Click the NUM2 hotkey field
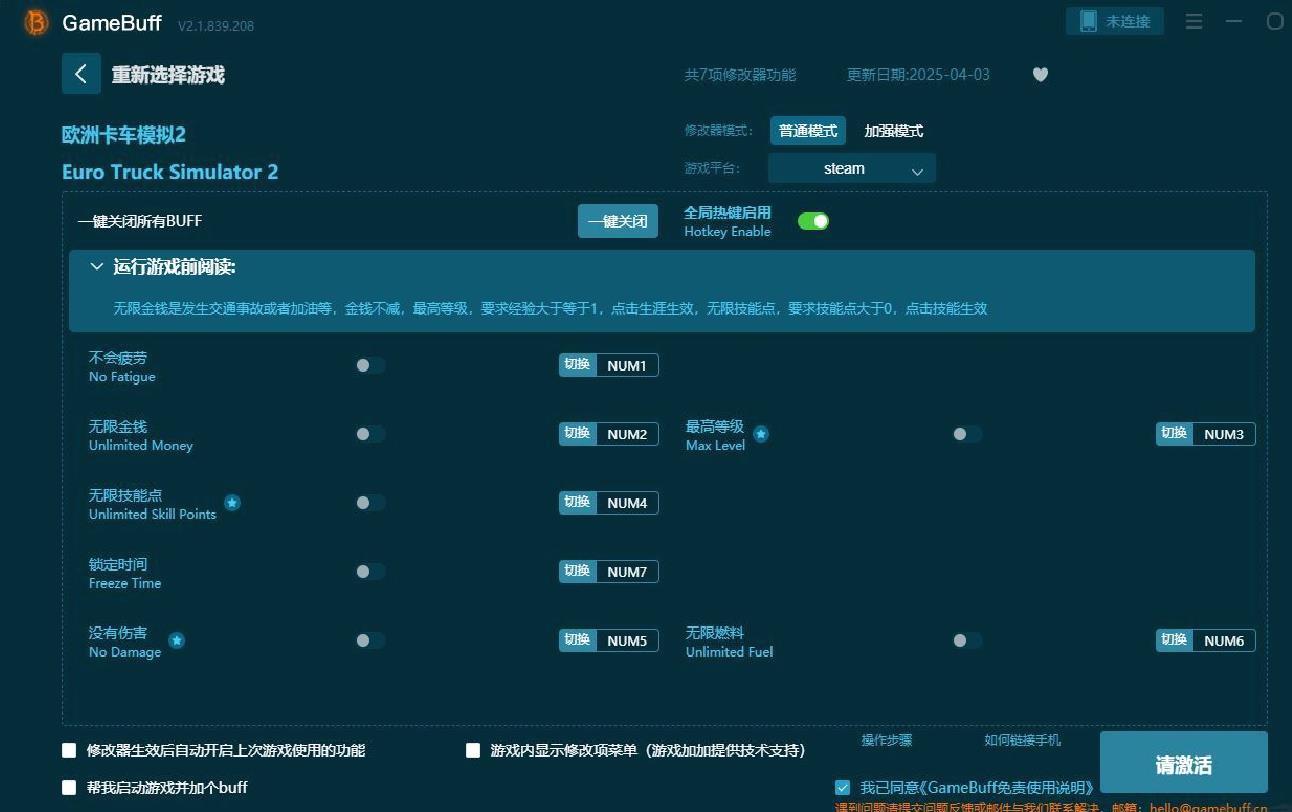Viewport: 1292px width, 812px height. click(627, 434)
